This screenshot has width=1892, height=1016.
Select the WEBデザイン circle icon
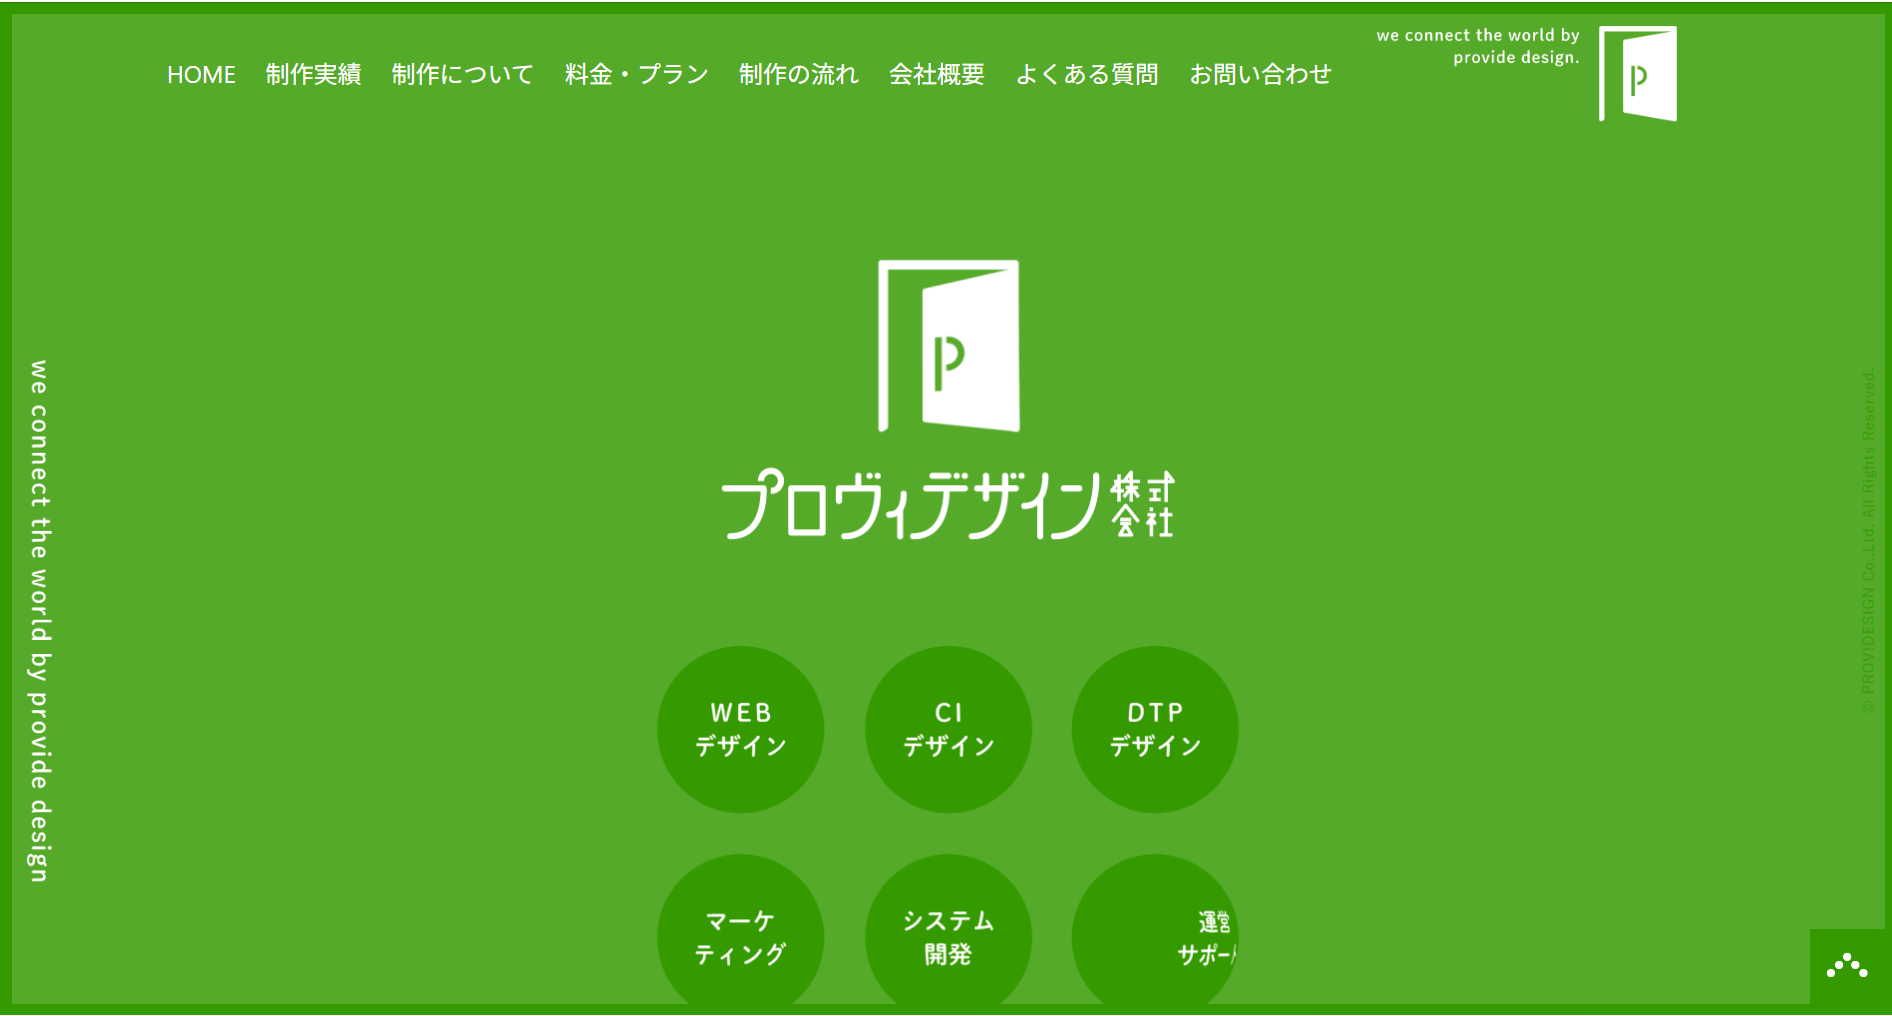[x=740, y=729]
